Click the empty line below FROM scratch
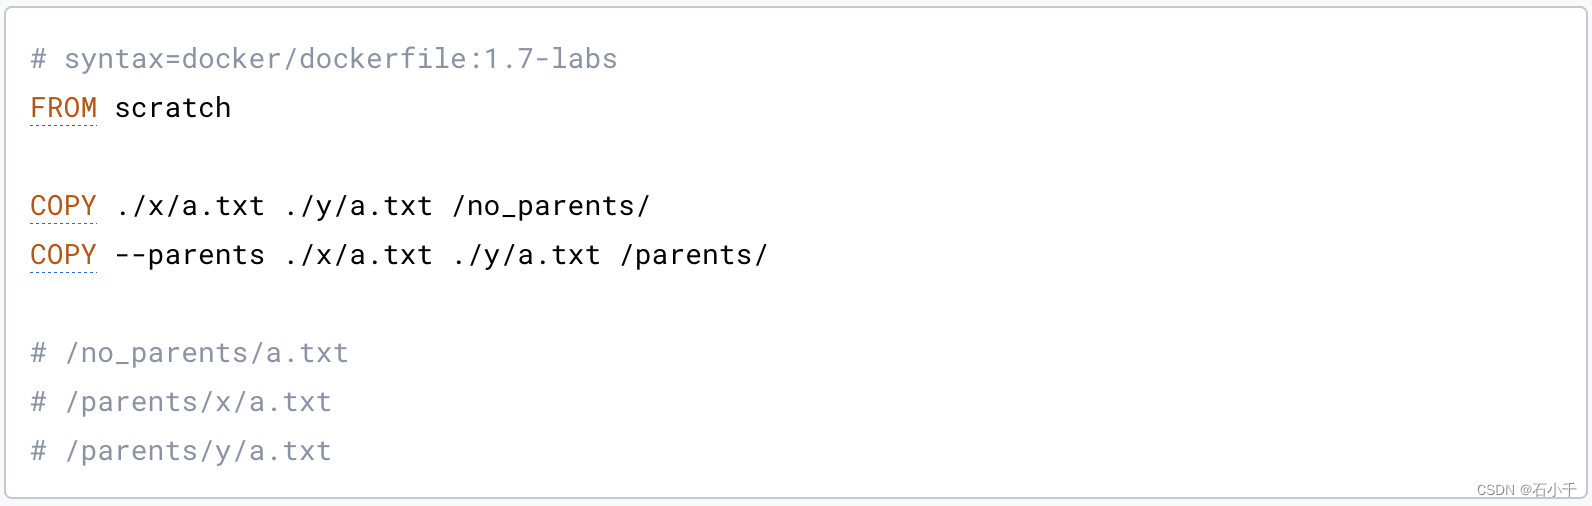 (x=796, y=157)
